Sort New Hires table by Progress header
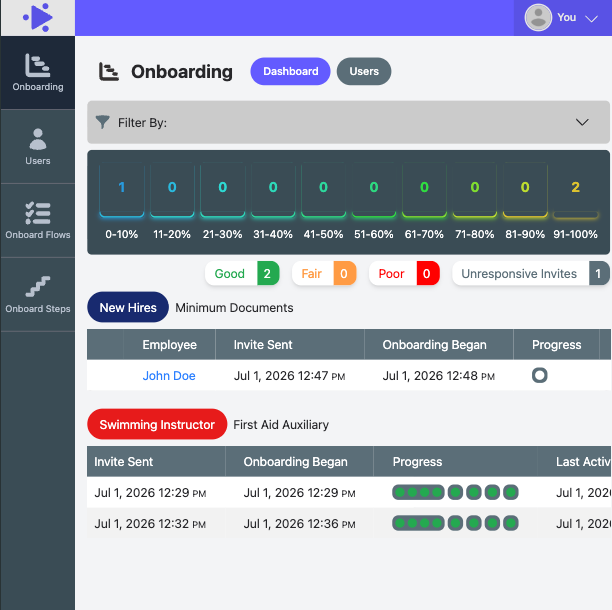The image size is (612, 610). pyautogui.click(x=557, y=345)
